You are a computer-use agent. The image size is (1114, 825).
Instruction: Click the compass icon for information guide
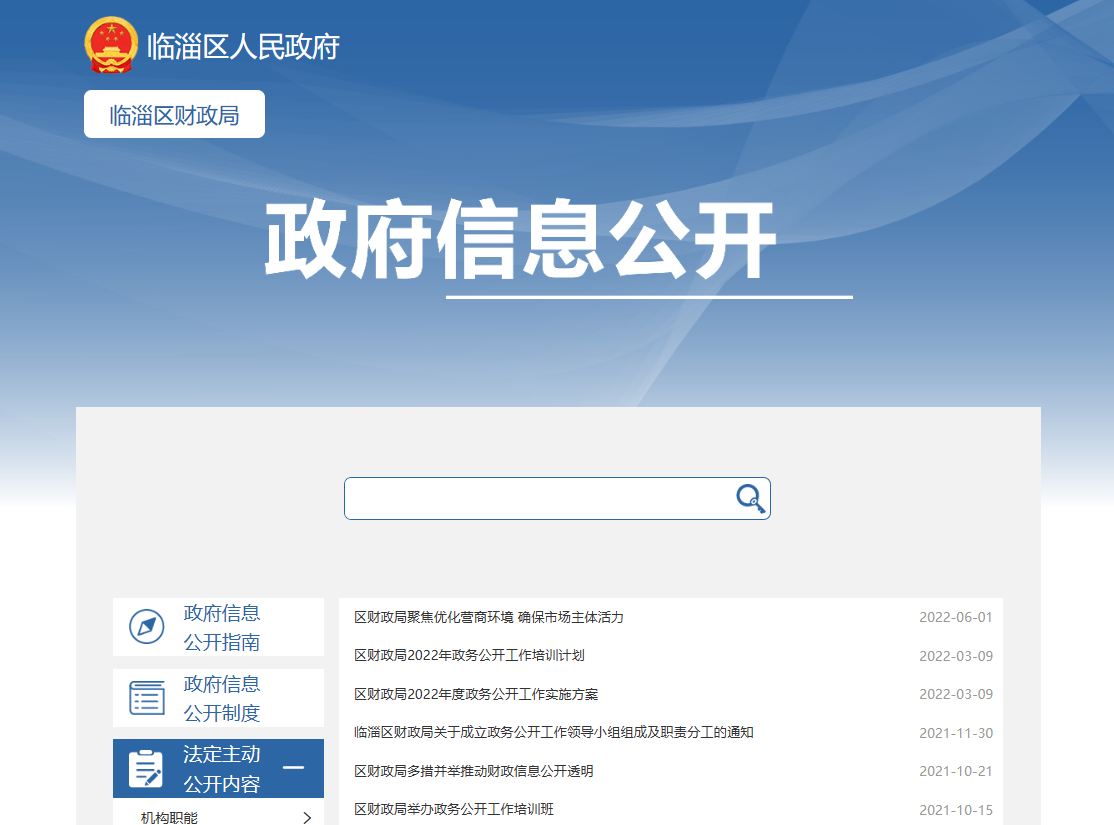point(147,627)
